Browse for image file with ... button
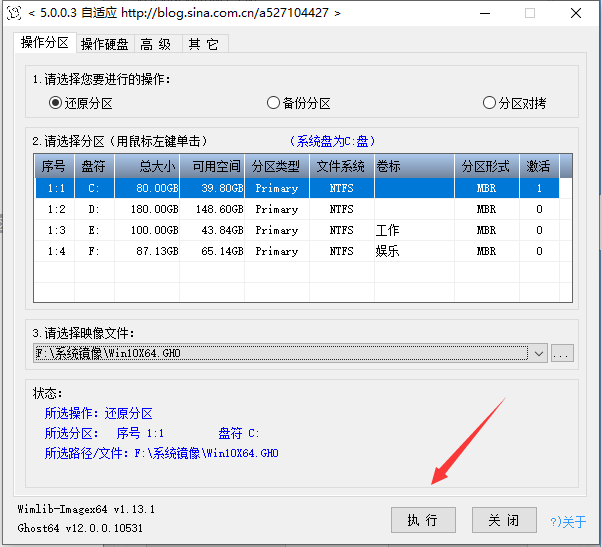The width and height of the screenshot is (602, 547). (x=562, y=353)
